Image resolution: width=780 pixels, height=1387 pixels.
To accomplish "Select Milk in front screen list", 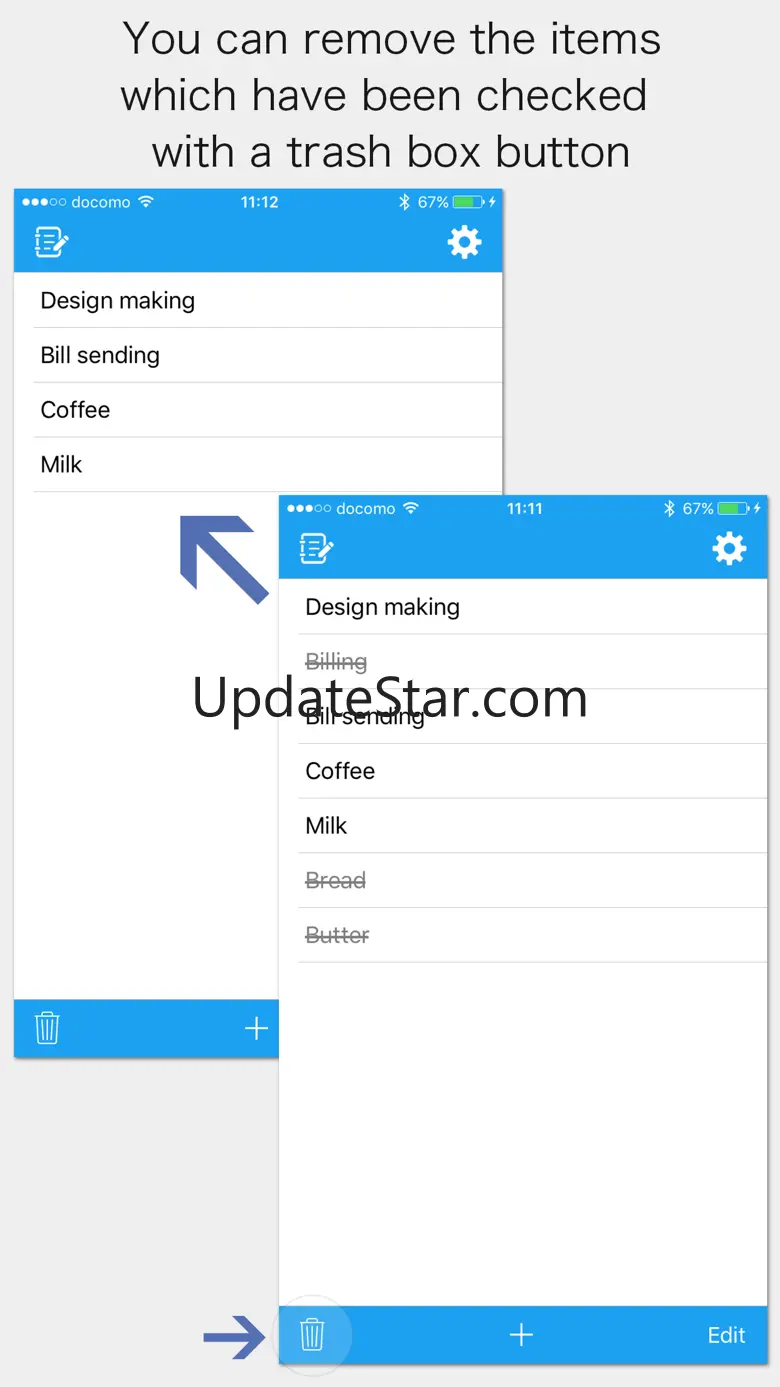I will pyautogui.click(x=523, y=826).
